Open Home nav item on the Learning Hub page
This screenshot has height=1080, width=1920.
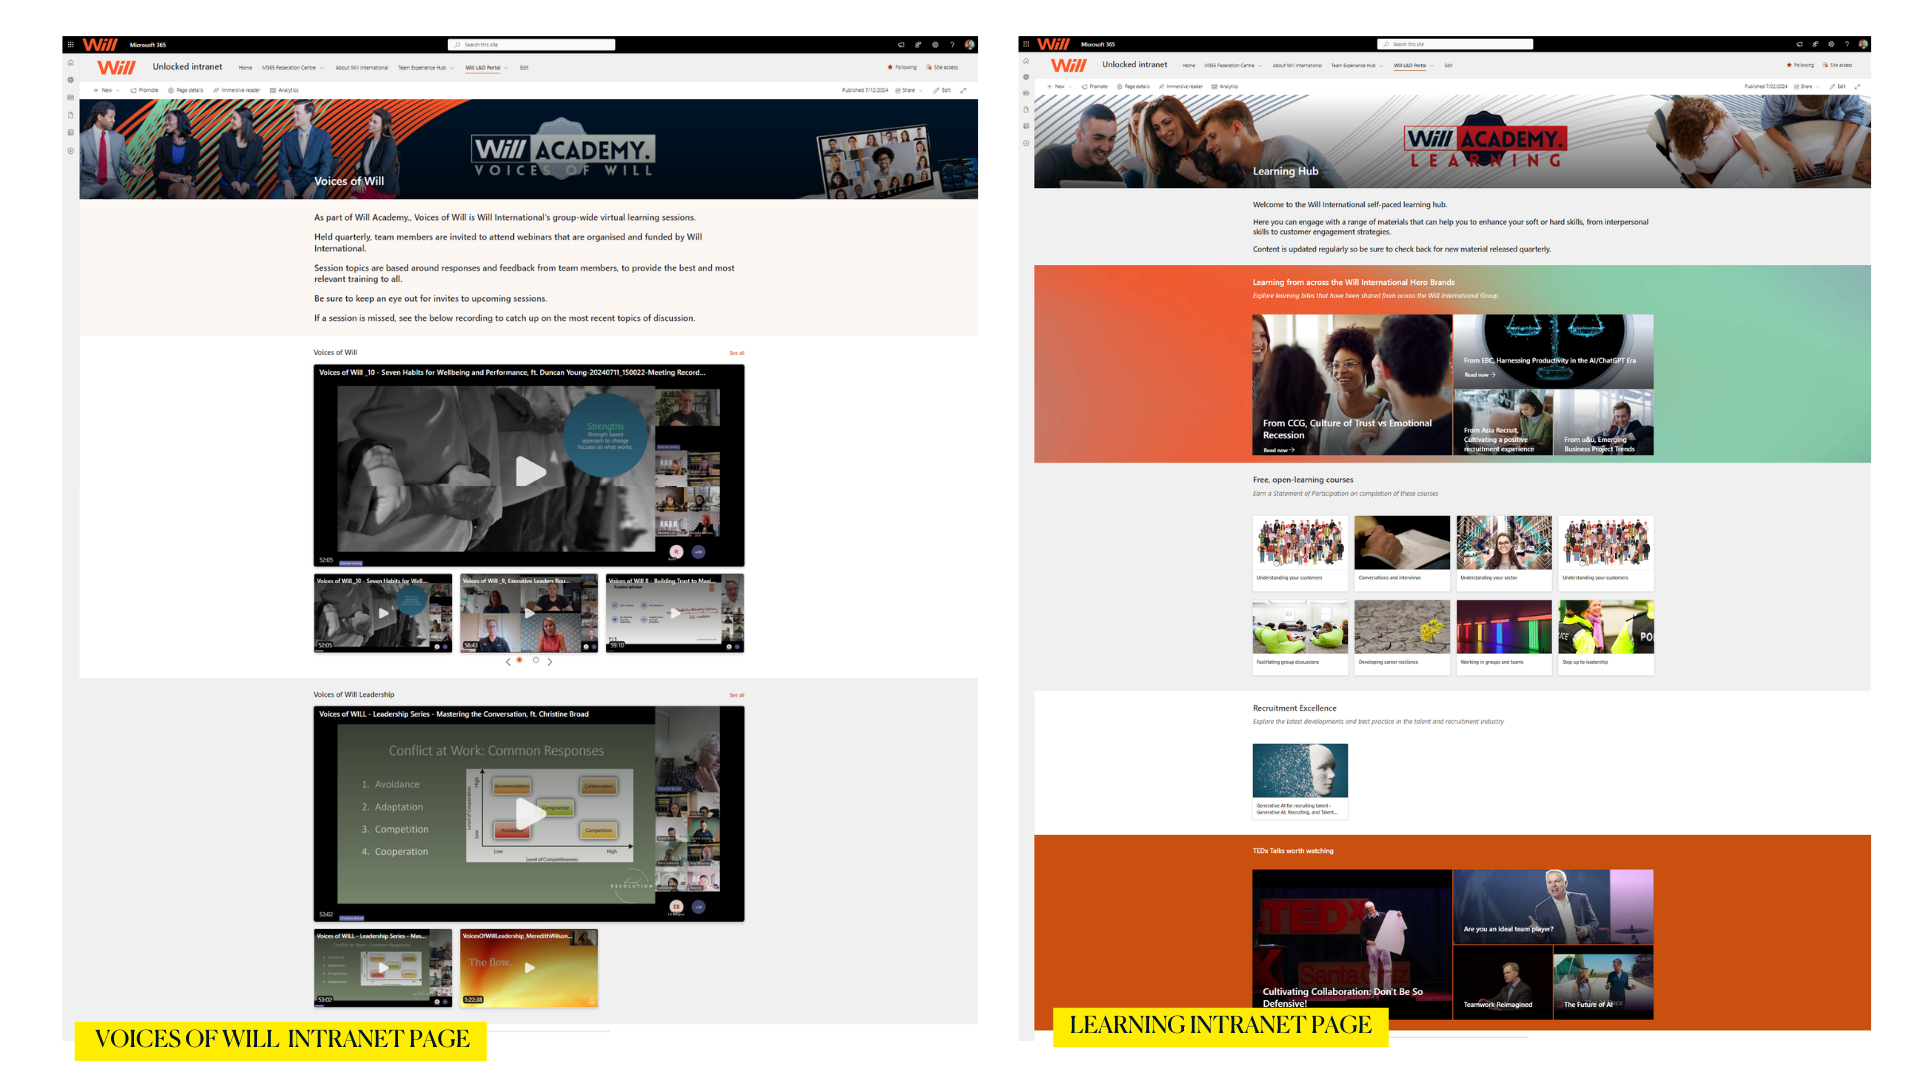coord(1189,65)
